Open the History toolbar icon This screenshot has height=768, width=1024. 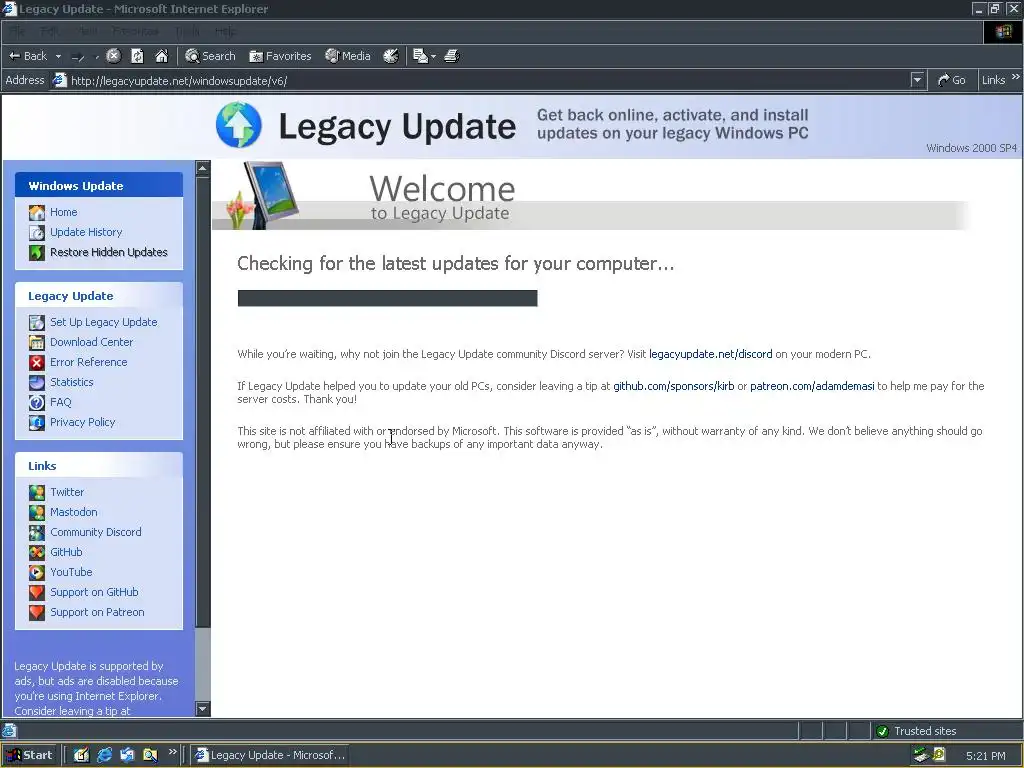(391, 56)
